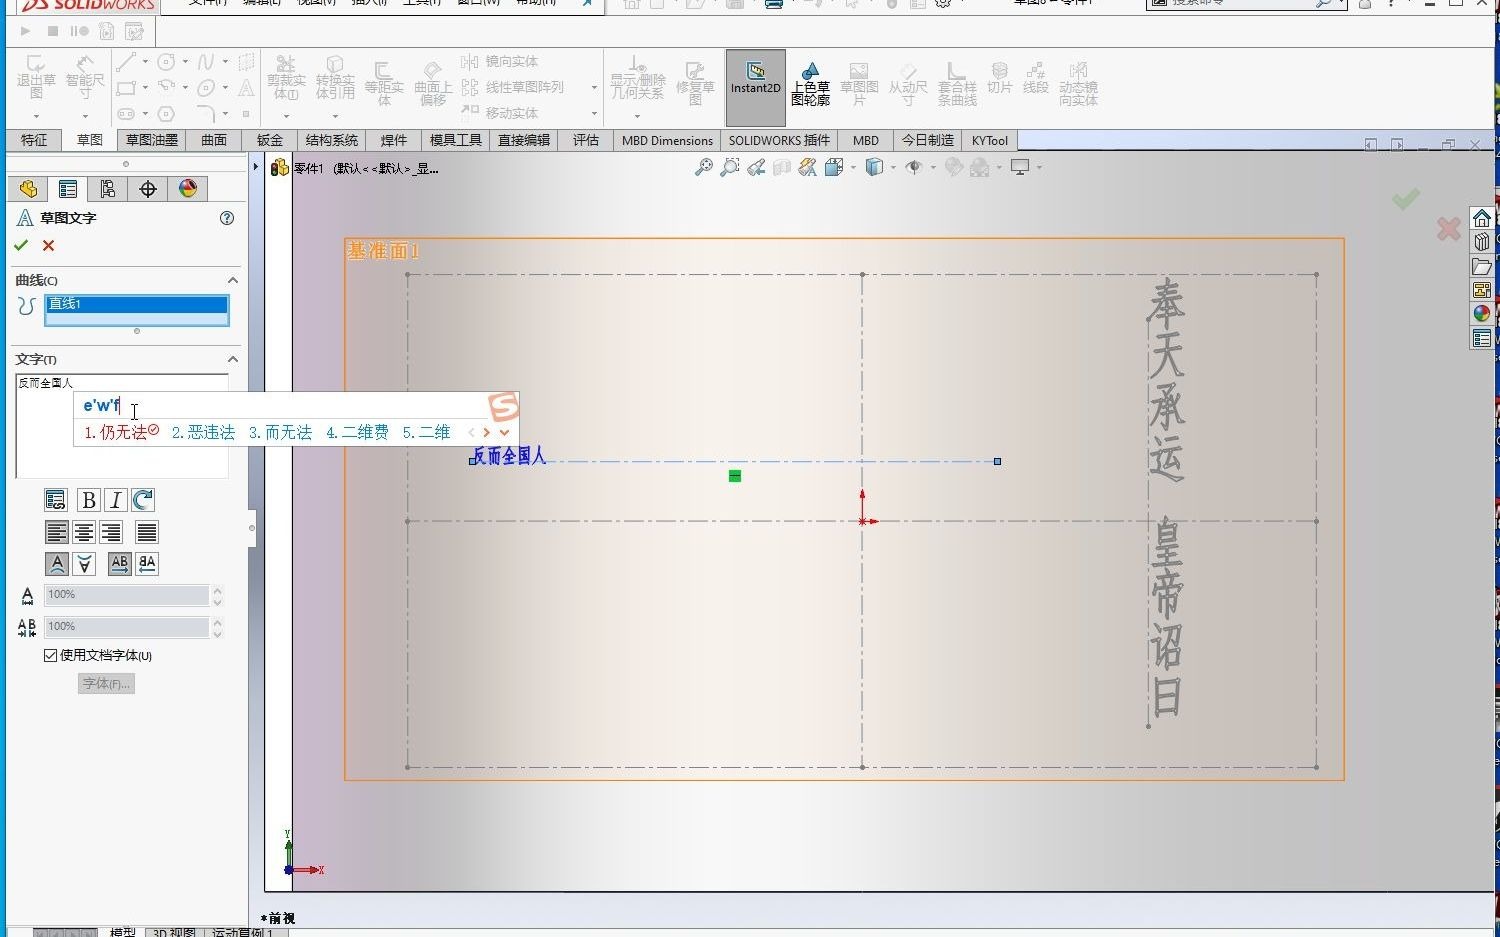Open Display Style dropdown arrow
Screen dimensions: 1500x937
pos(893,168)
